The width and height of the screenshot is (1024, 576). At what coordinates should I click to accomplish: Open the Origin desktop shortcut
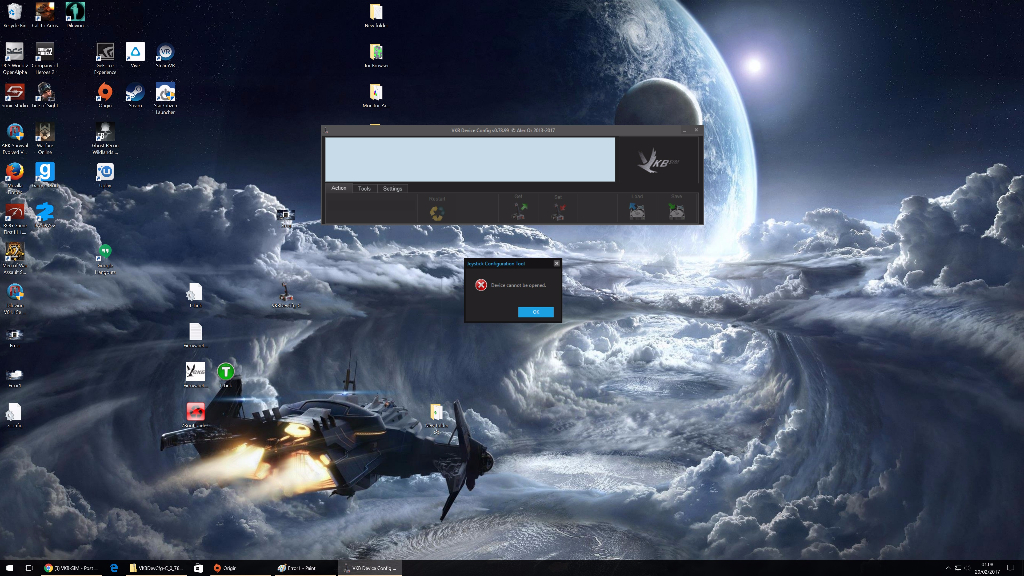click(104, 93)
